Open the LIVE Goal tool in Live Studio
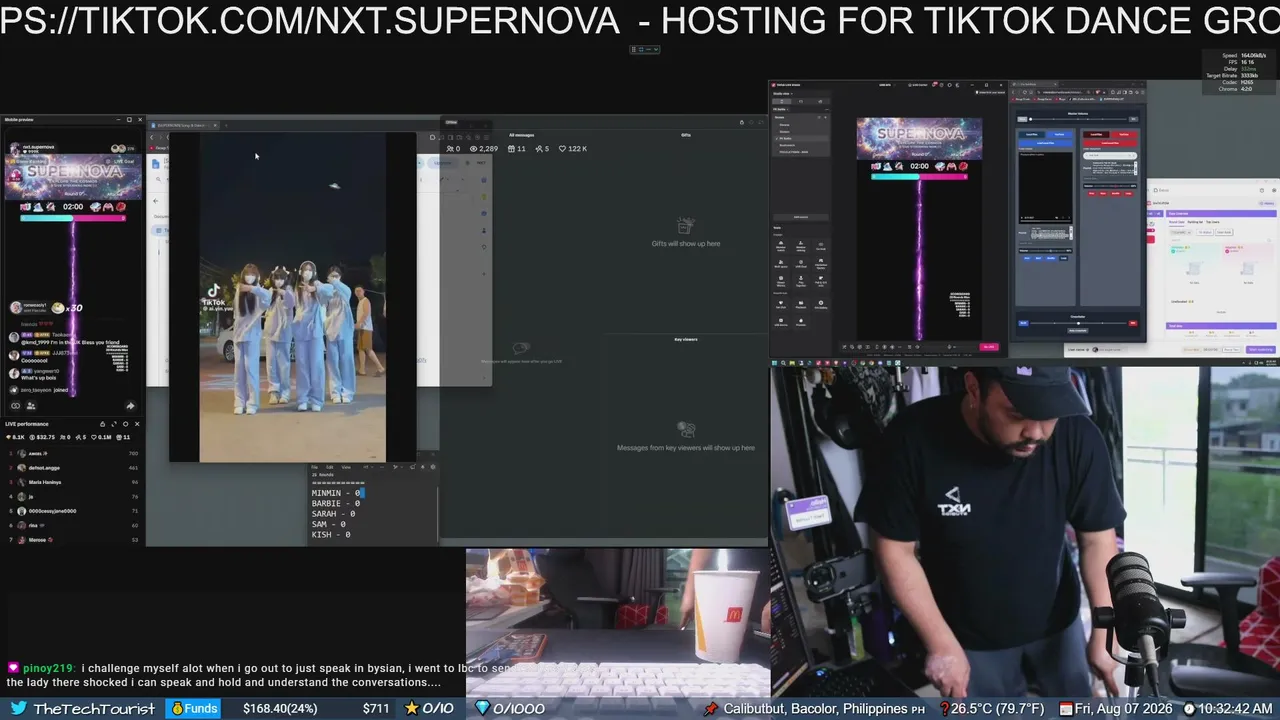1280x720 pixels. [x=801, y=262]
